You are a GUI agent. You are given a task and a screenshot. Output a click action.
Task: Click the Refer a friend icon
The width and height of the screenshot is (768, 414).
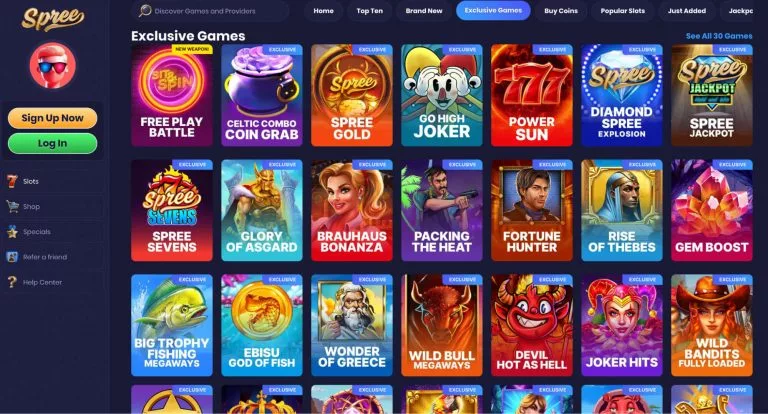pyautogui.click(x=12, y=257)
